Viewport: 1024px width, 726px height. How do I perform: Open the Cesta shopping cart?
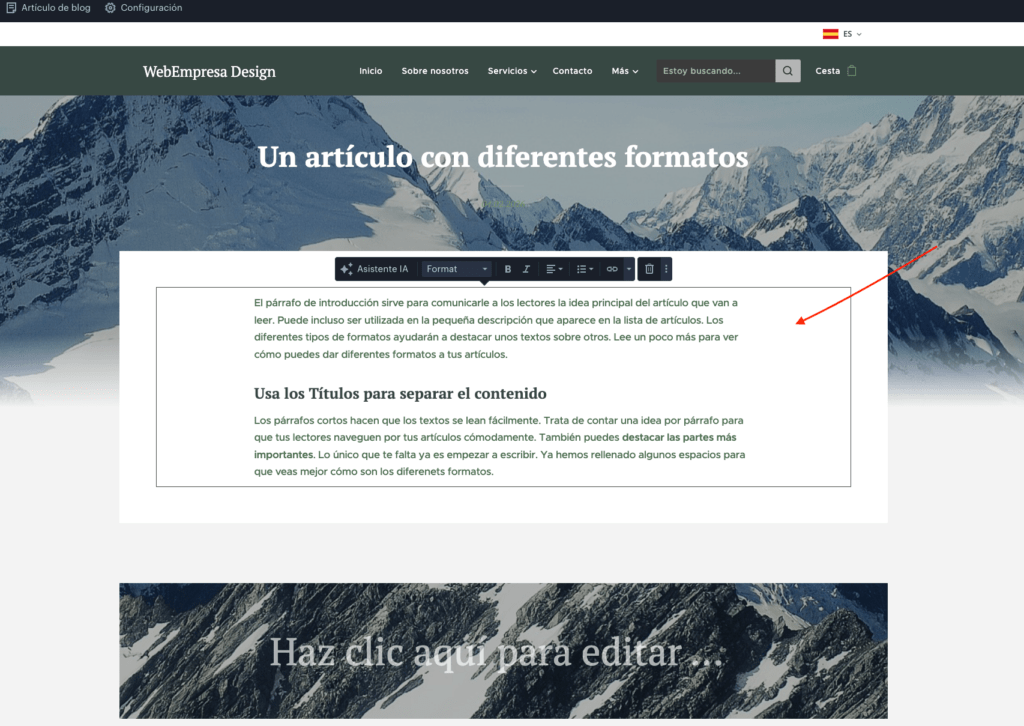click(836, 71)
